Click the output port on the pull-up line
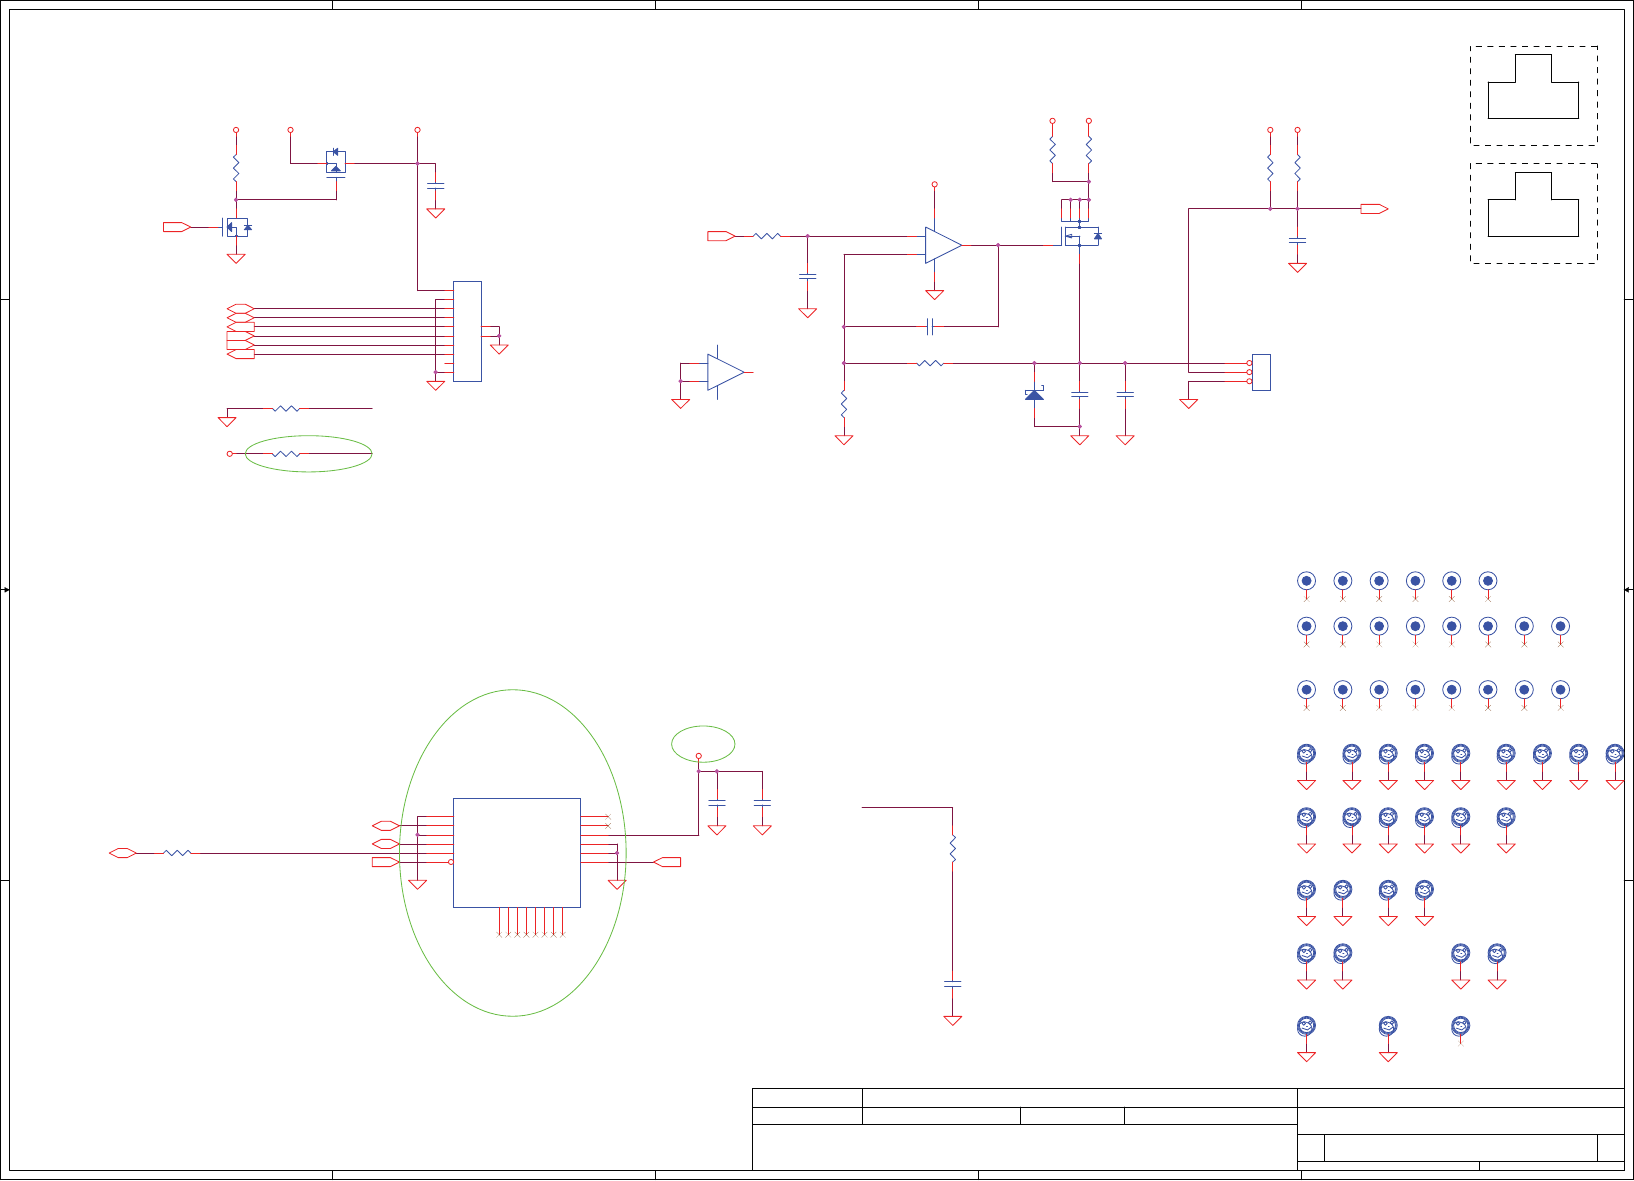Viewport: 1634px width, 1181px height. pyautogui.click(x=1374, y=209)
